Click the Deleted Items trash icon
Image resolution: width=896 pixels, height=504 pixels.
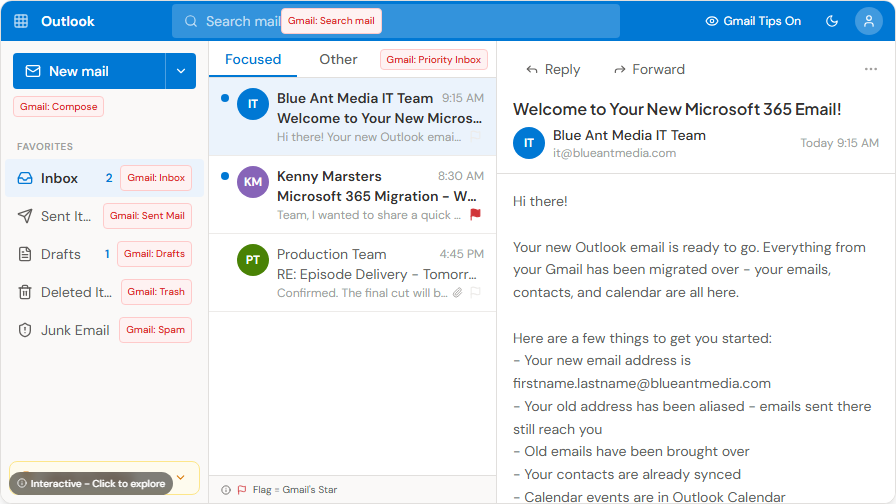pos(25,292)
